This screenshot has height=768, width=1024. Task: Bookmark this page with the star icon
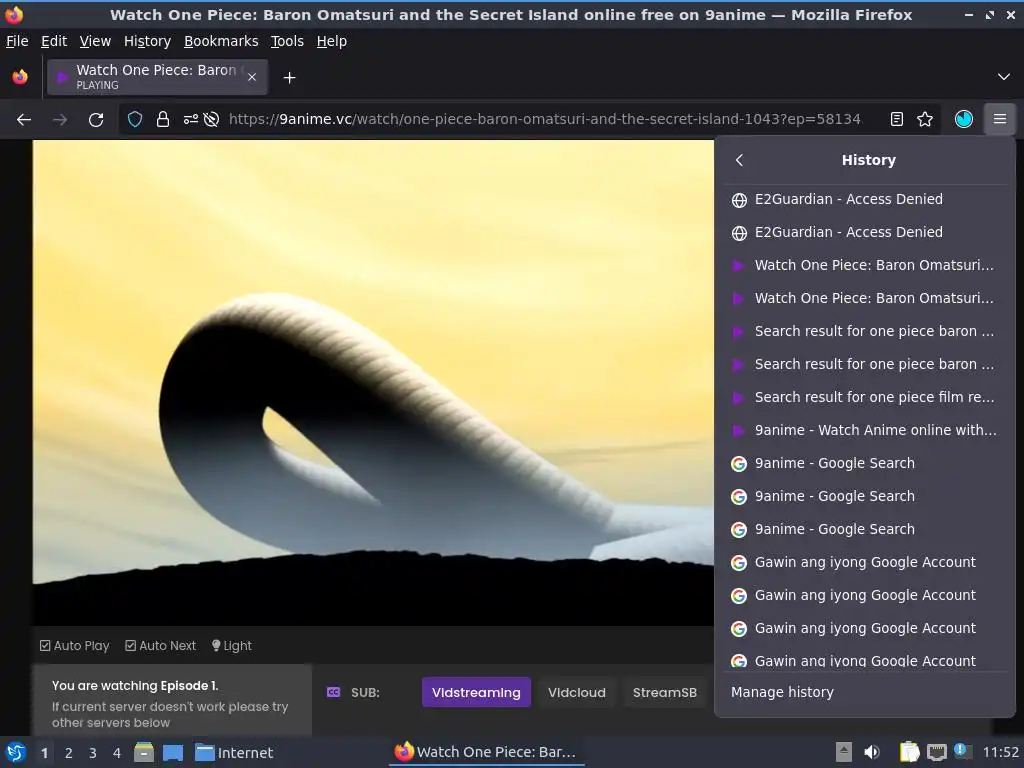point(925,119)
